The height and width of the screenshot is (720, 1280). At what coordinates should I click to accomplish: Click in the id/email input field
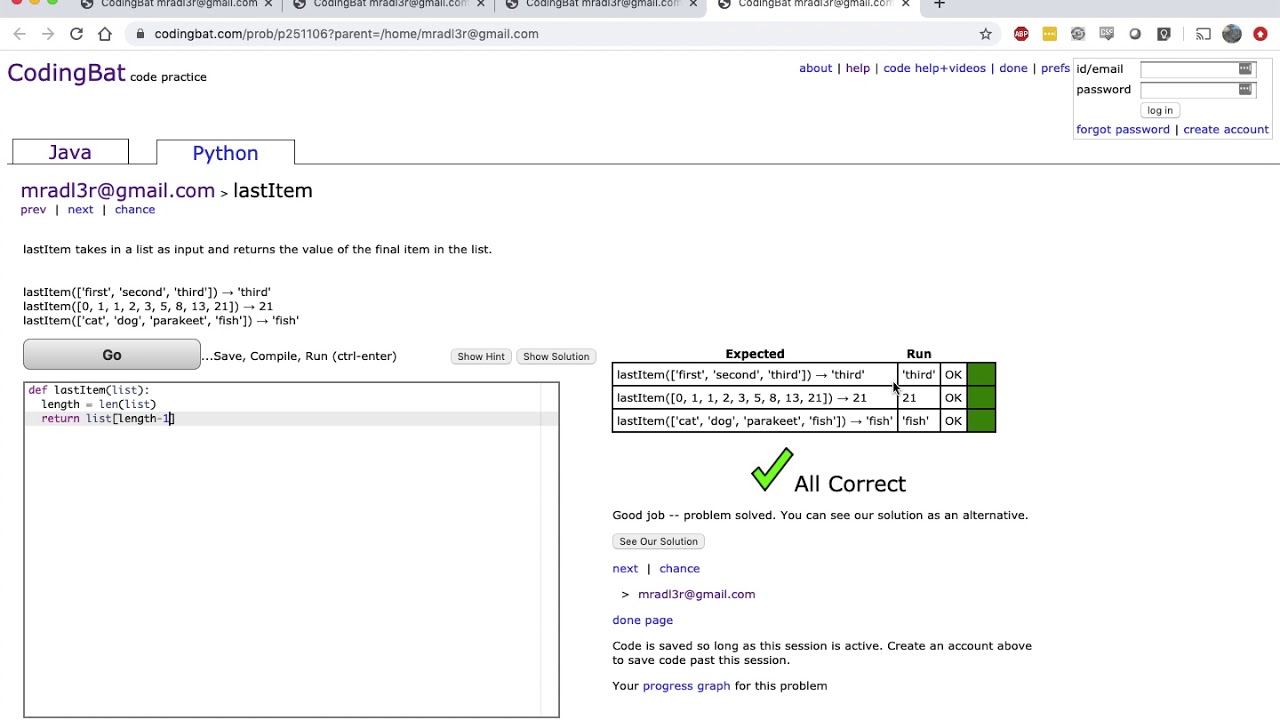pos(1197,69)
